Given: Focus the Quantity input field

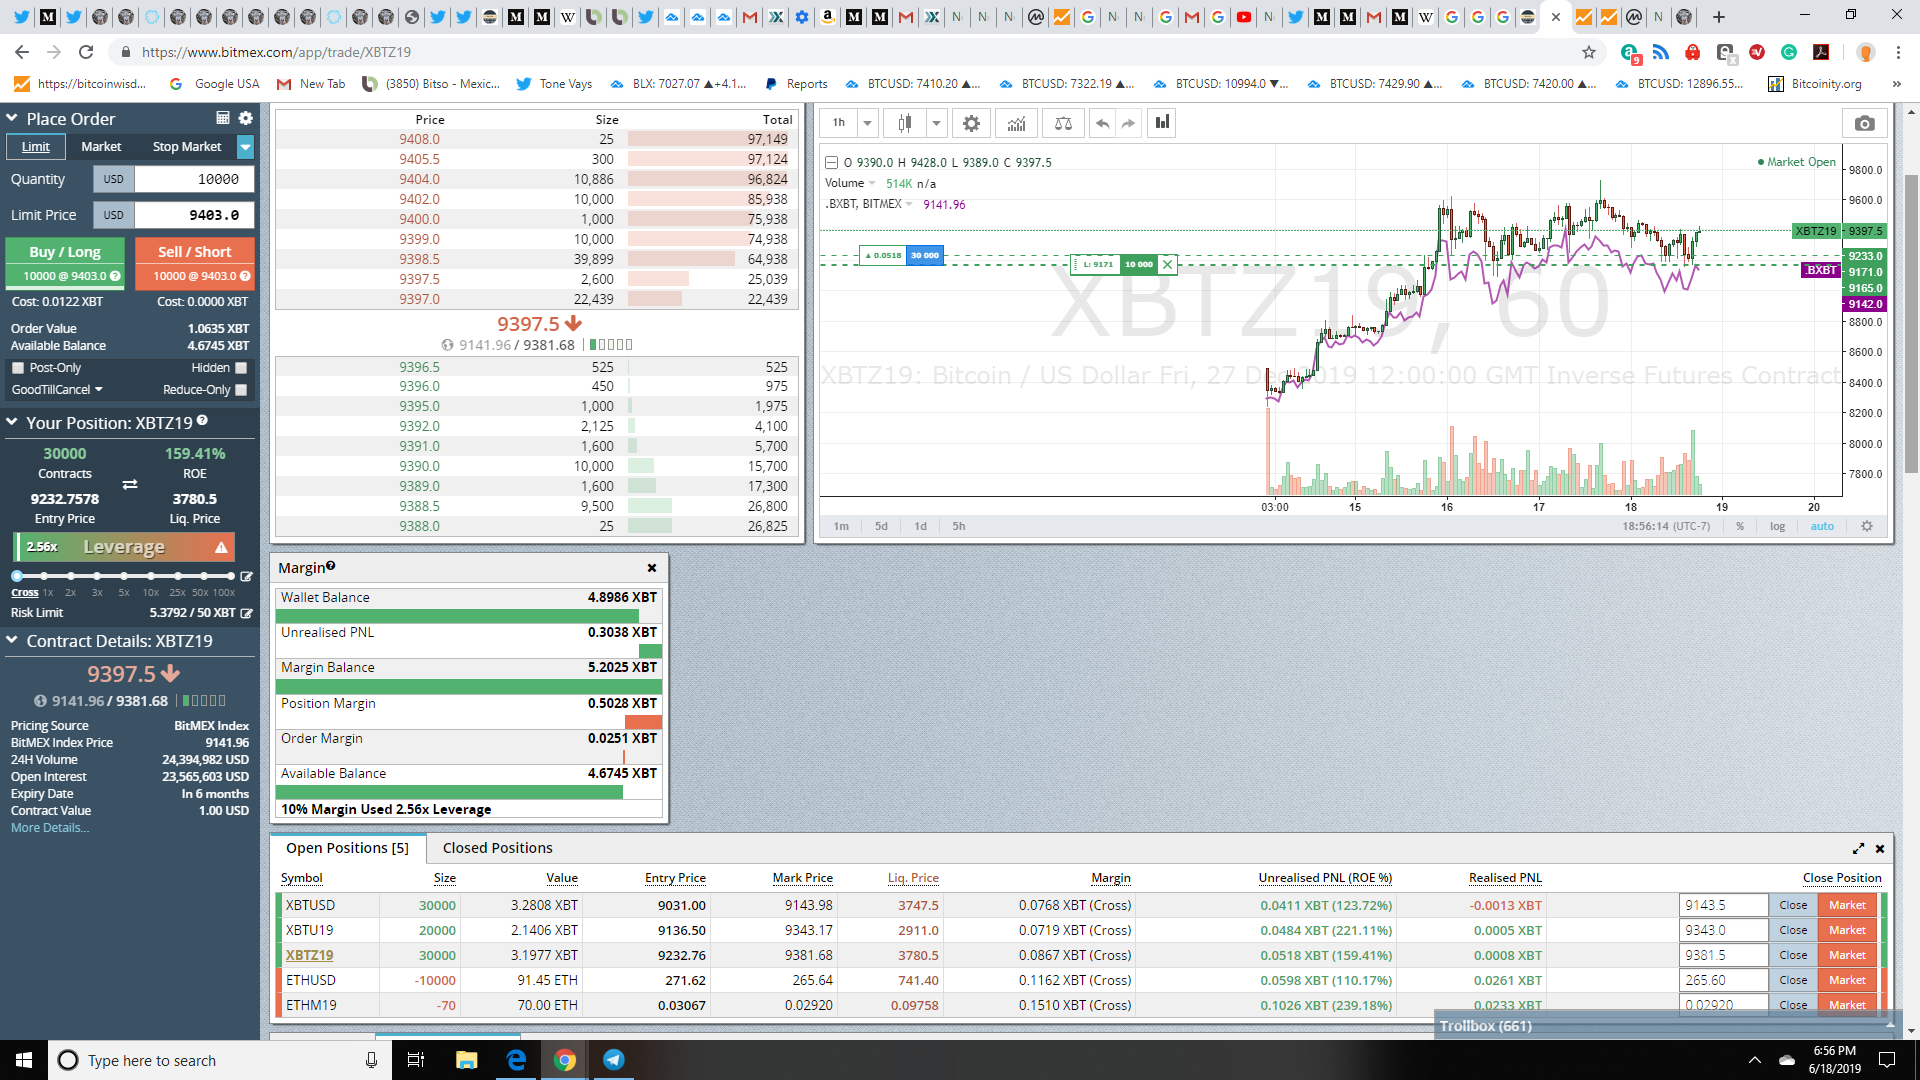Looking at the screenshot, I should pyautogui.click(x=194, y=179).
